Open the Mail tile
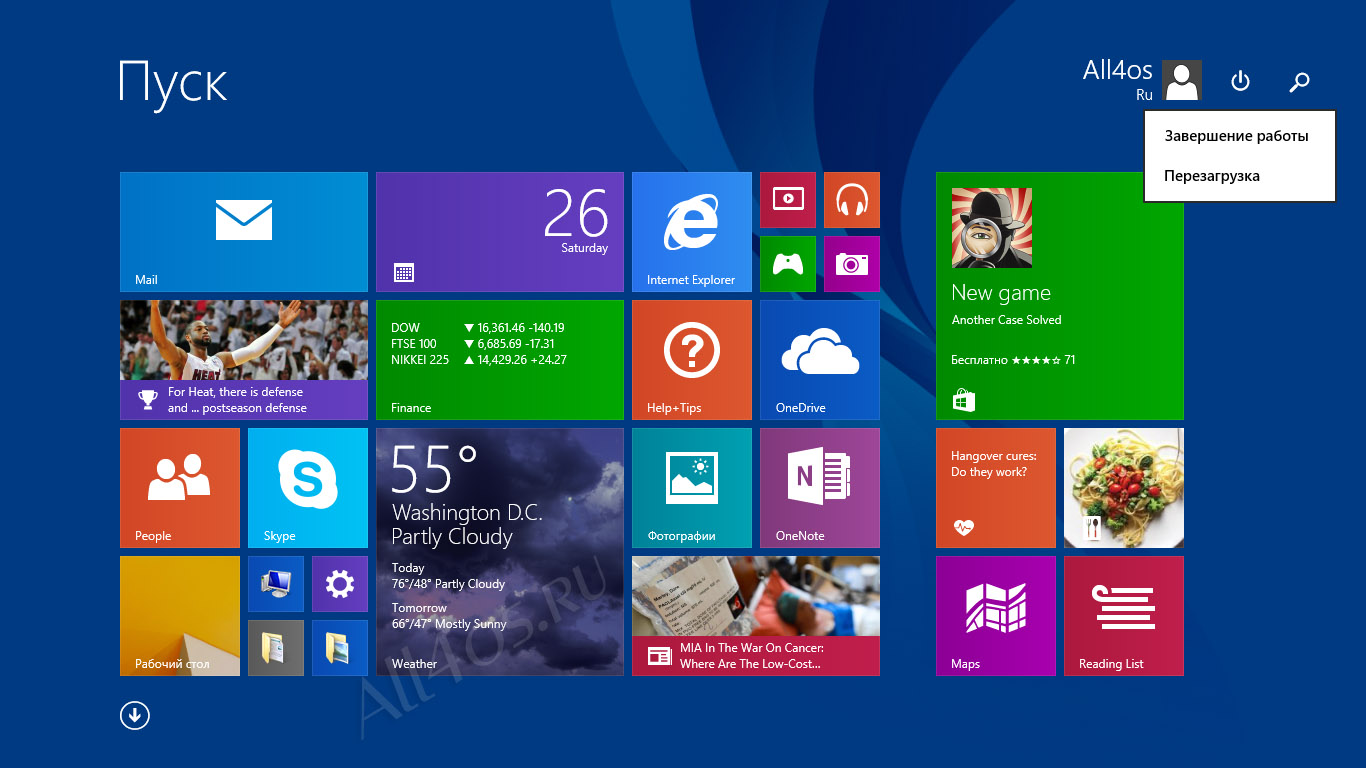Viewport: 1366px width, 768px height. coord(244,232)
